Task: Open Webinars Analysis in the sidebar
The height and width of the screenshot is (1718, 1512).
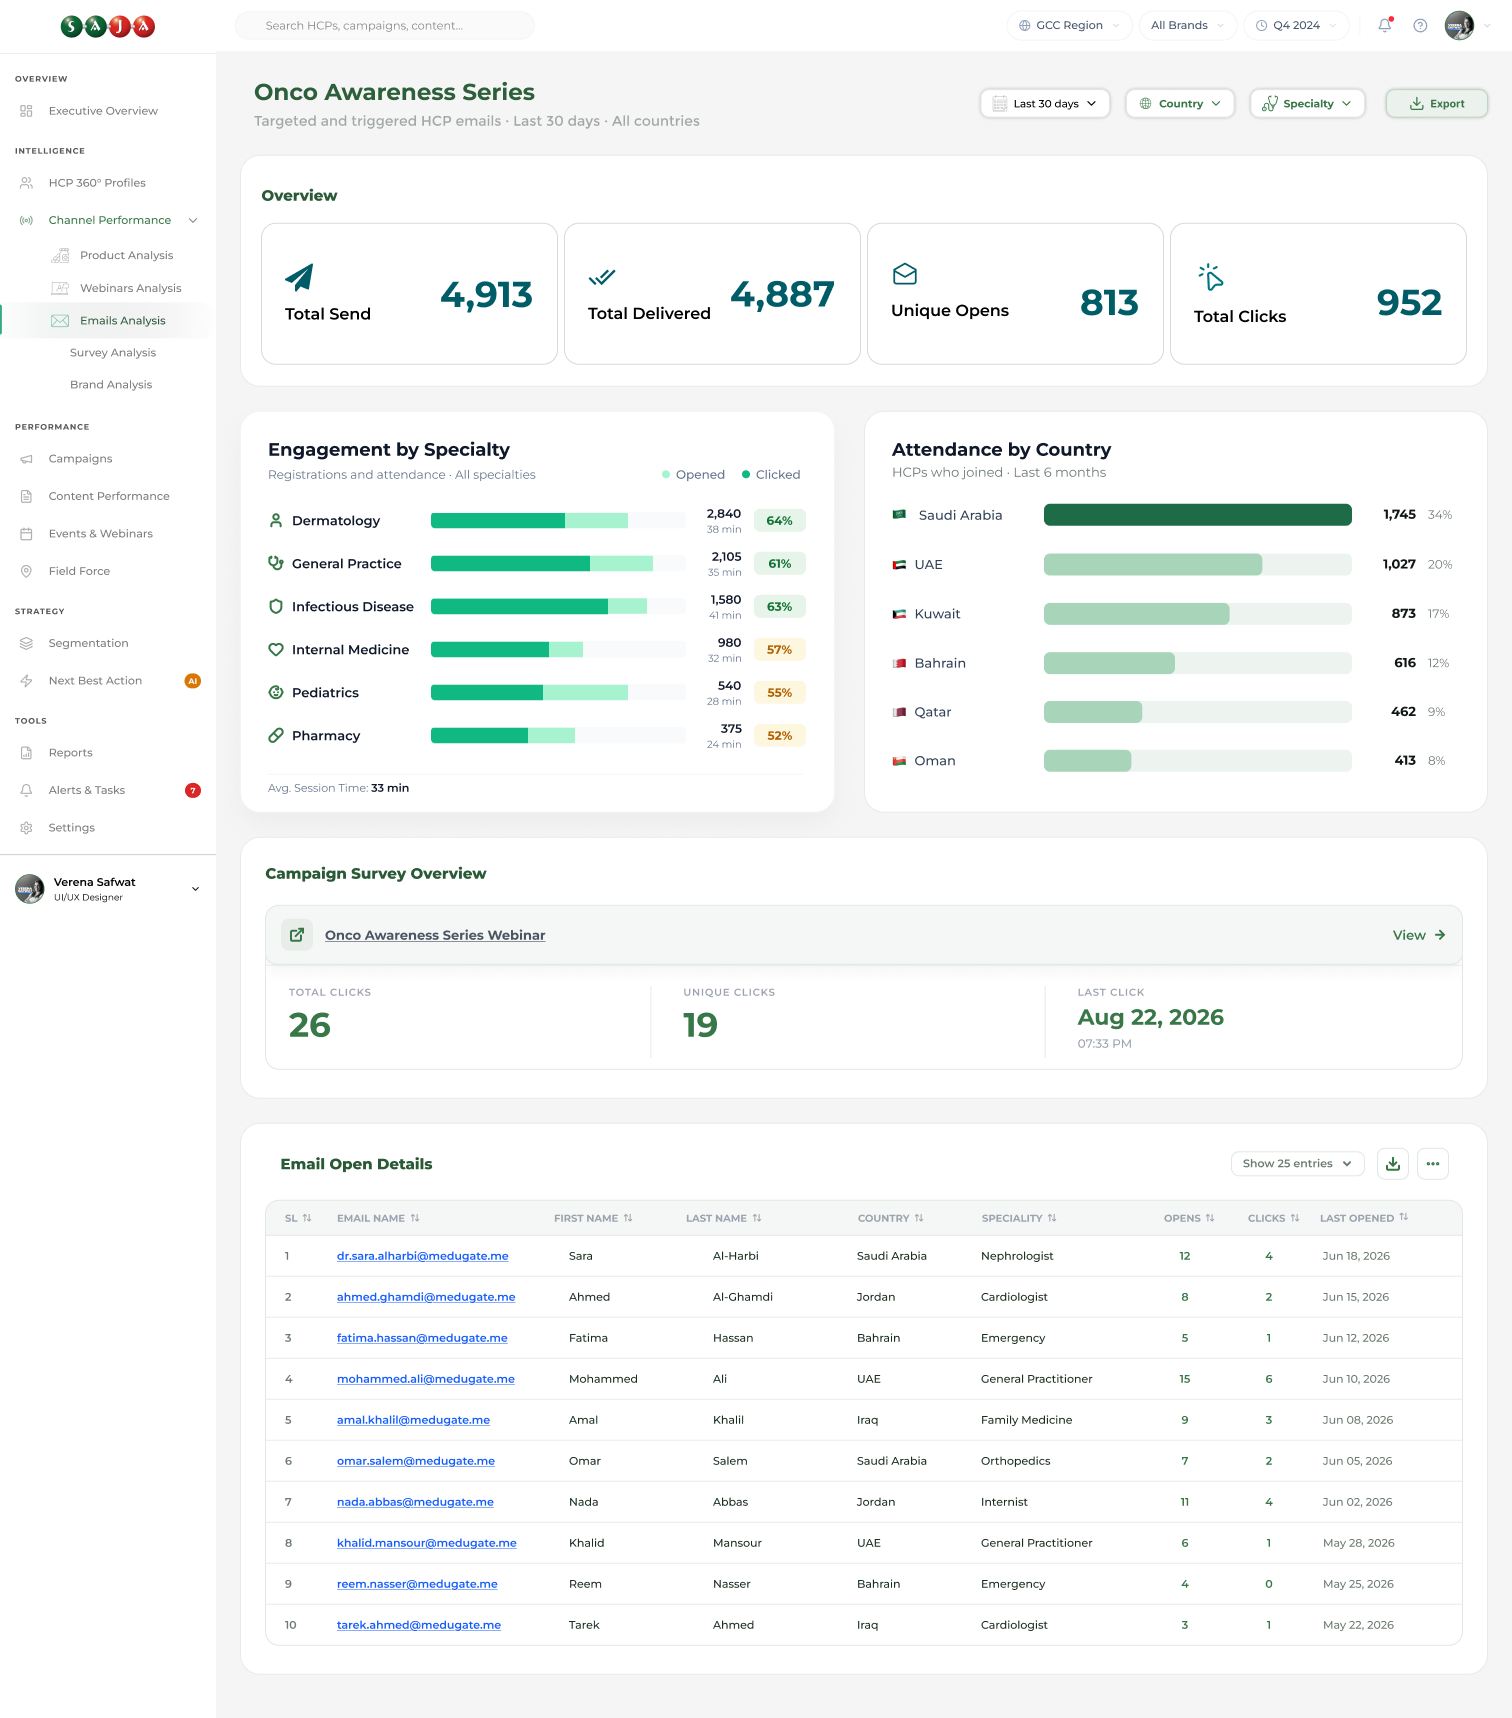Action: pyautogui.click(x=130, y=288)
